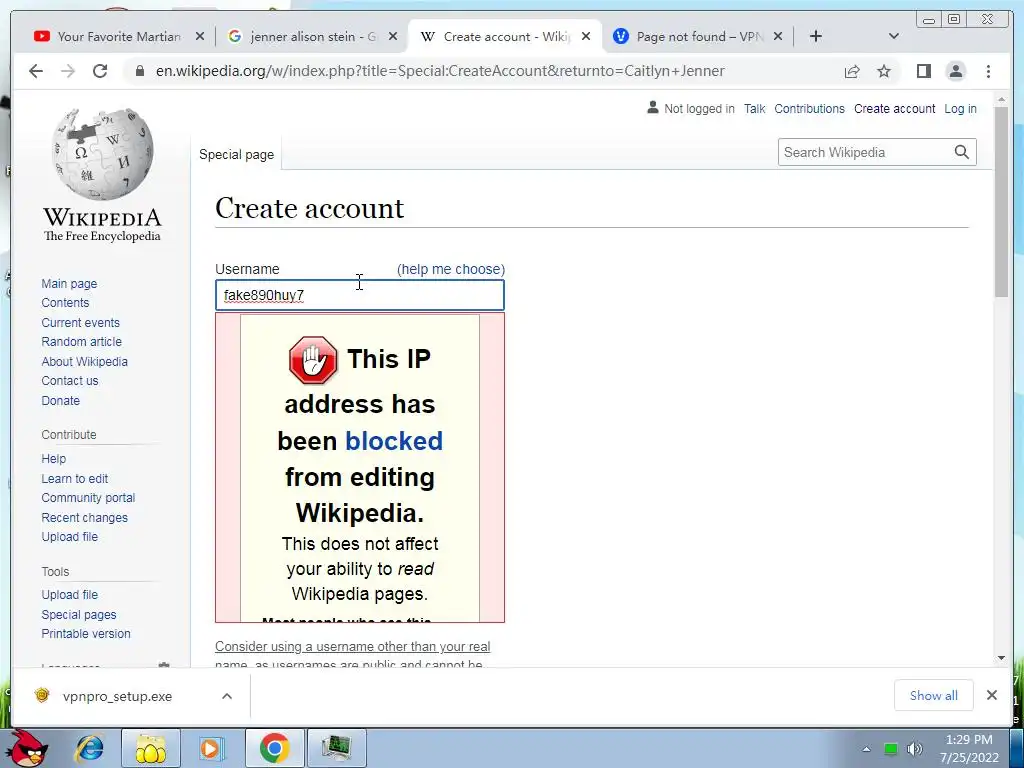The width and height of the screenshot is (1024, 768).
Task: Click the Wikipedia globe logo
Action: tap(103, 153)
